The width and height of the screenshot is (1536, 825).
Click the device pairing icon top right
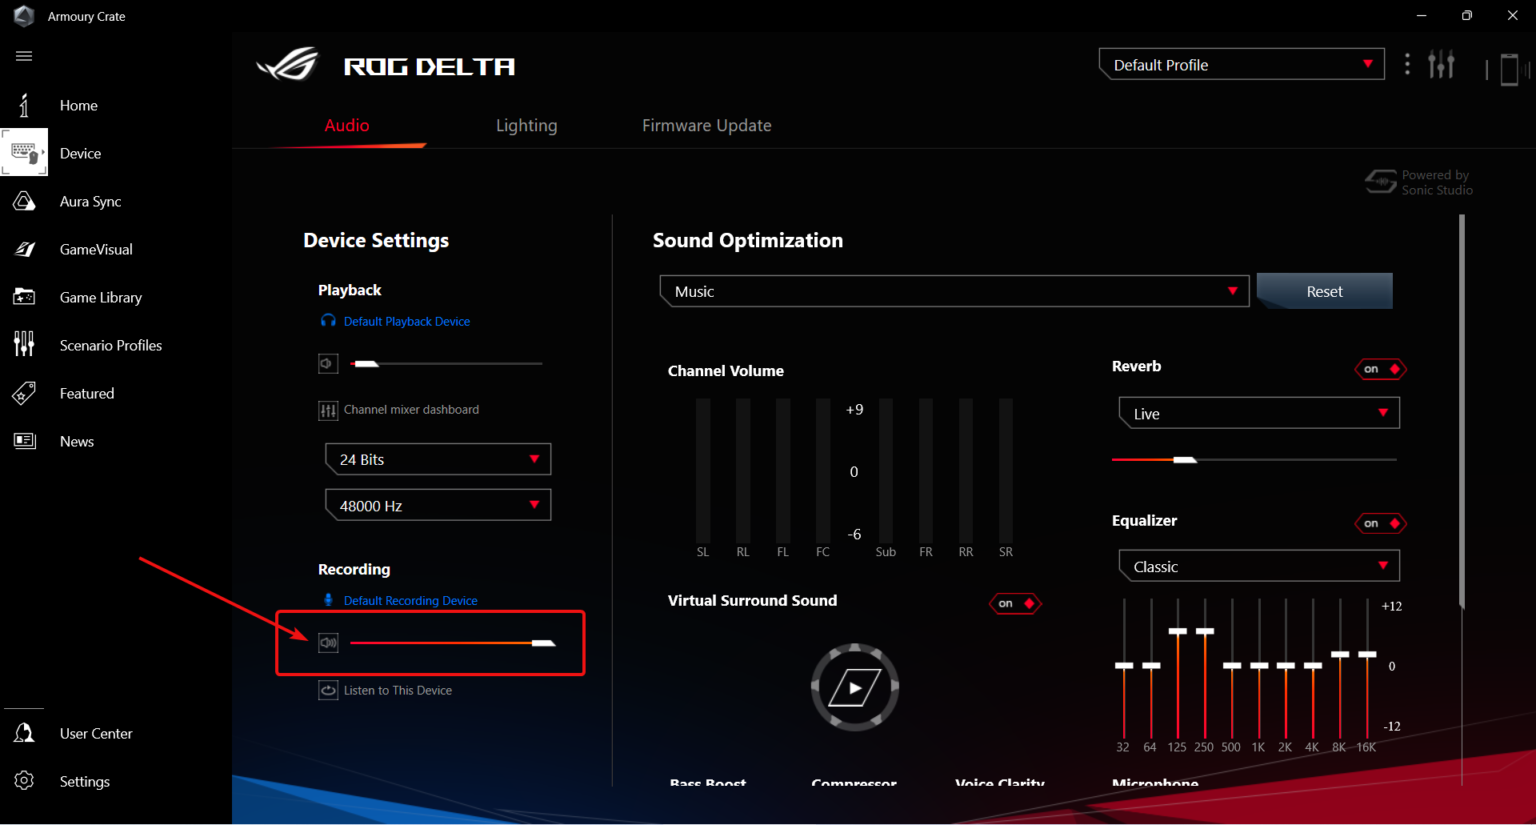pyautogui.click(x=1510, y=68)
